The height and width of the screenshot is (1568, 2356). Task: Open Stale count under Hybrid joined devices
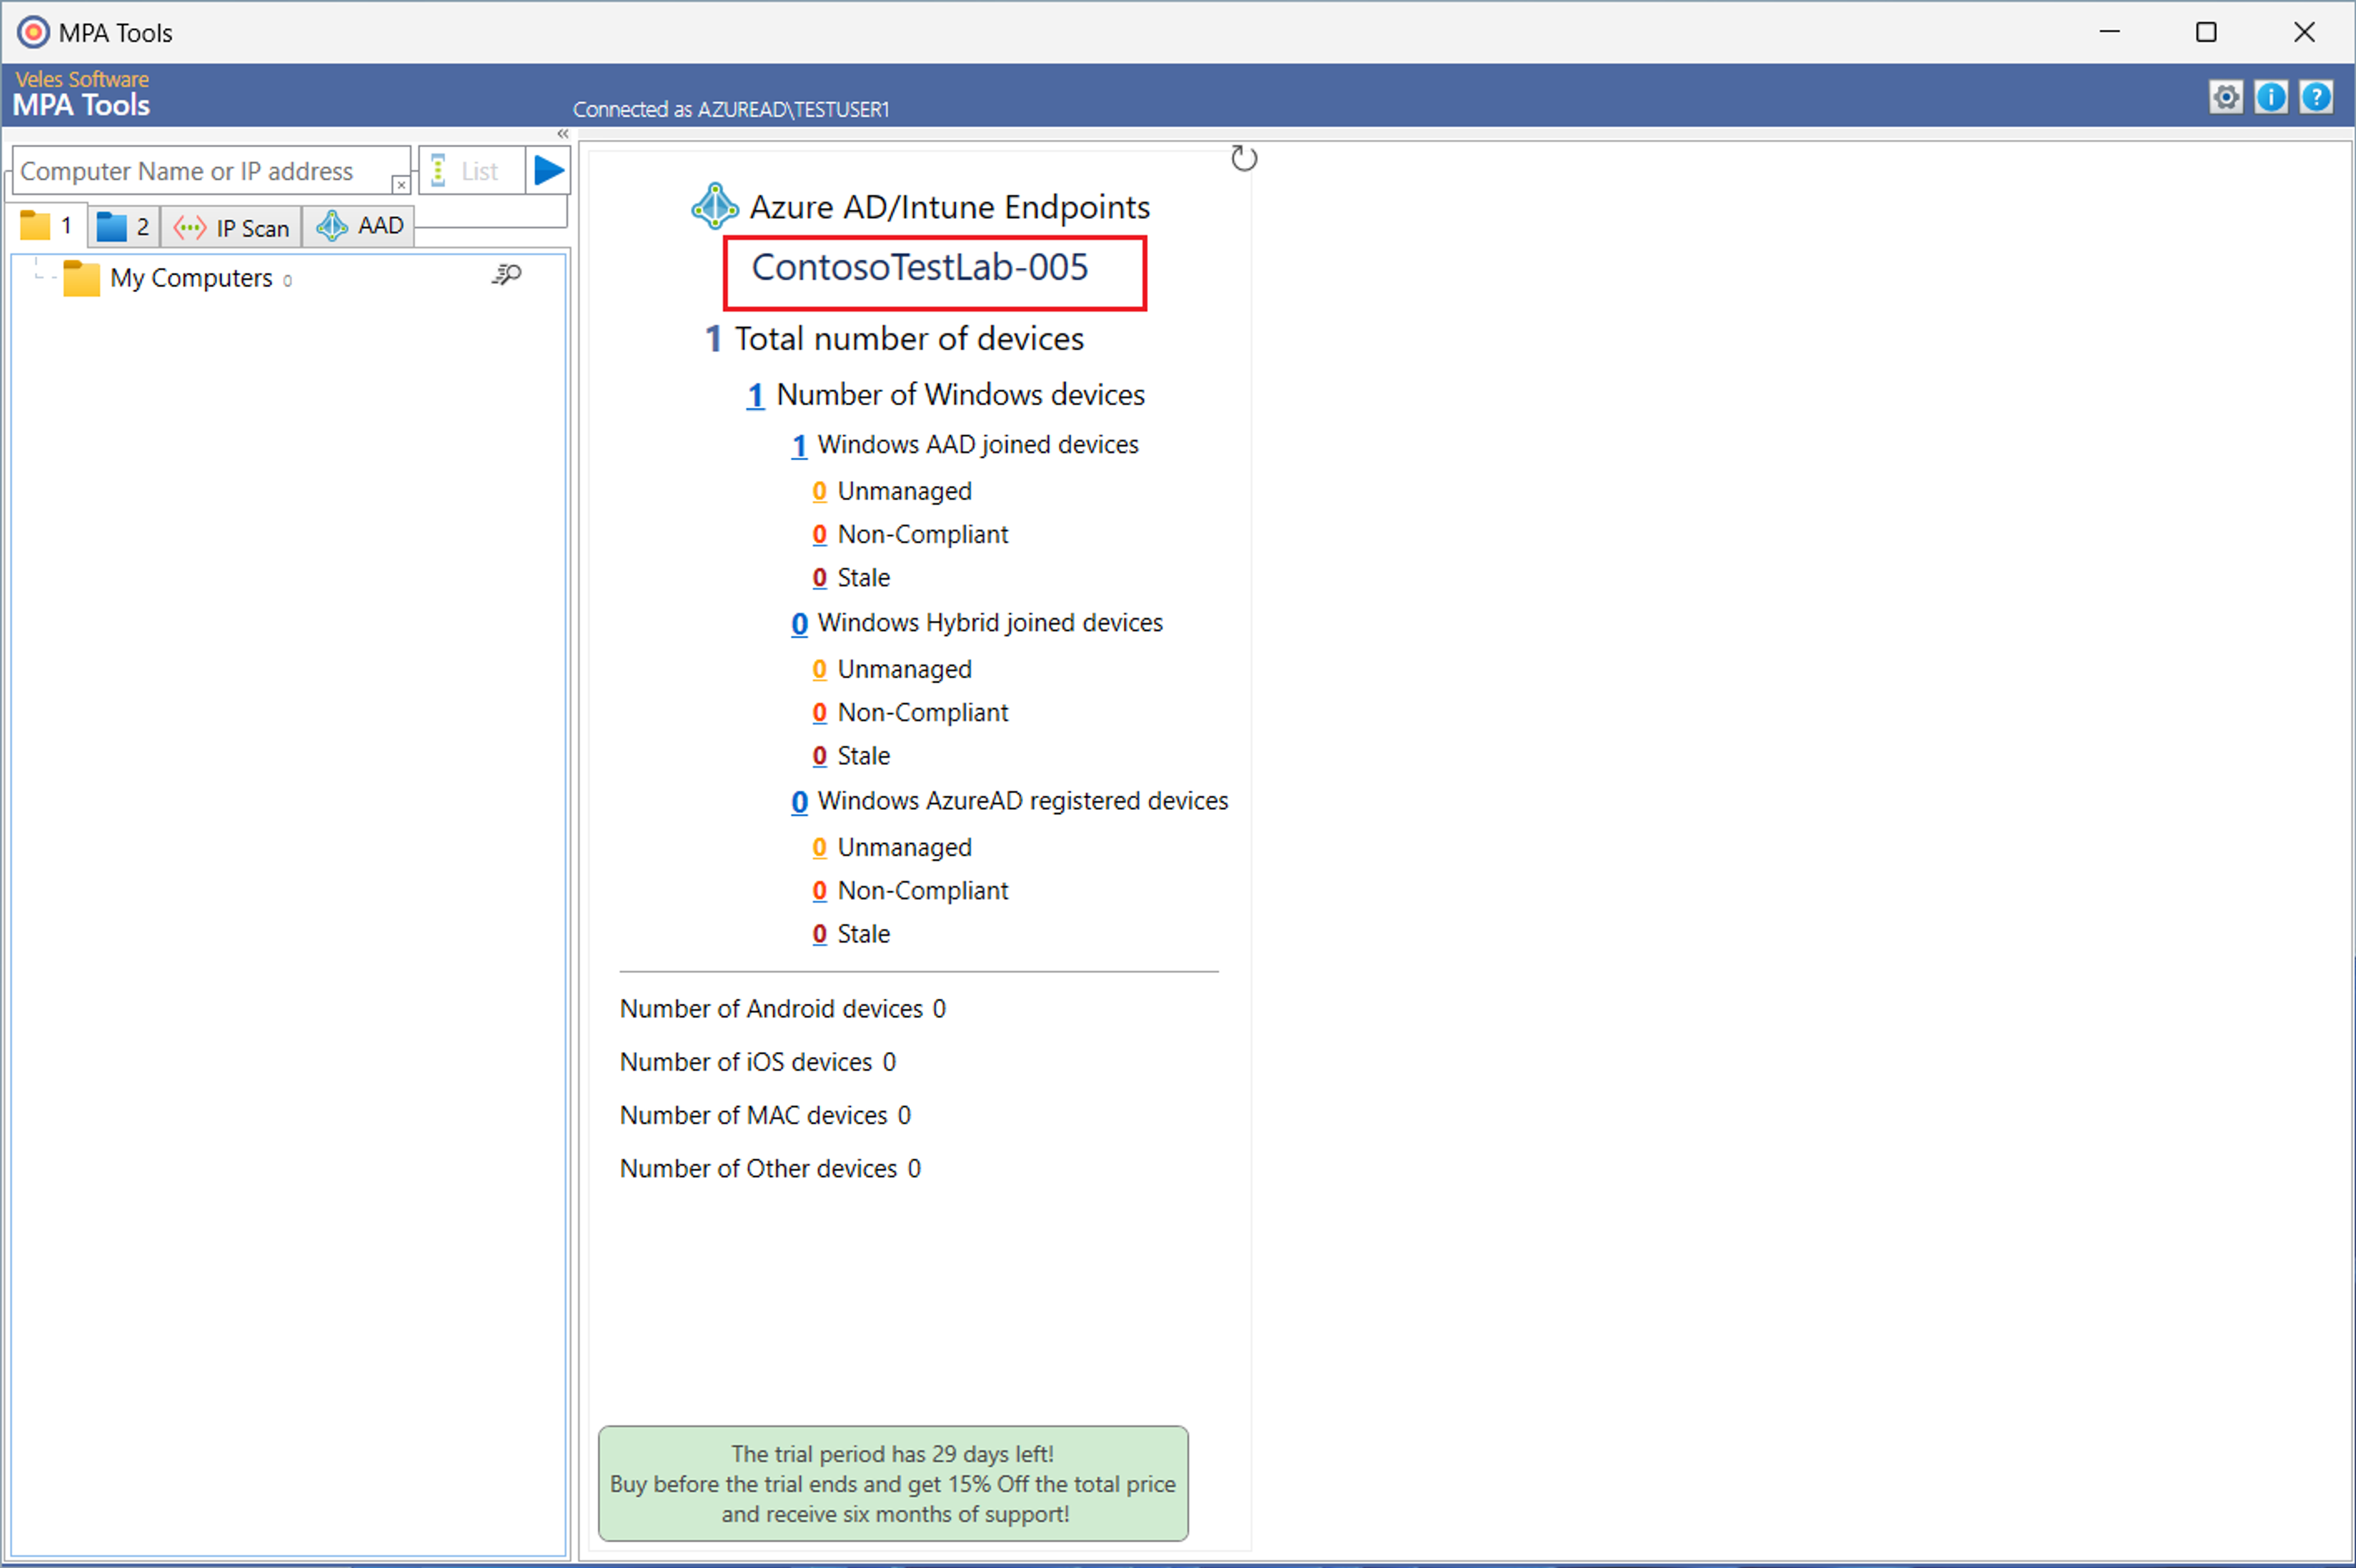[x=819, y=756]
